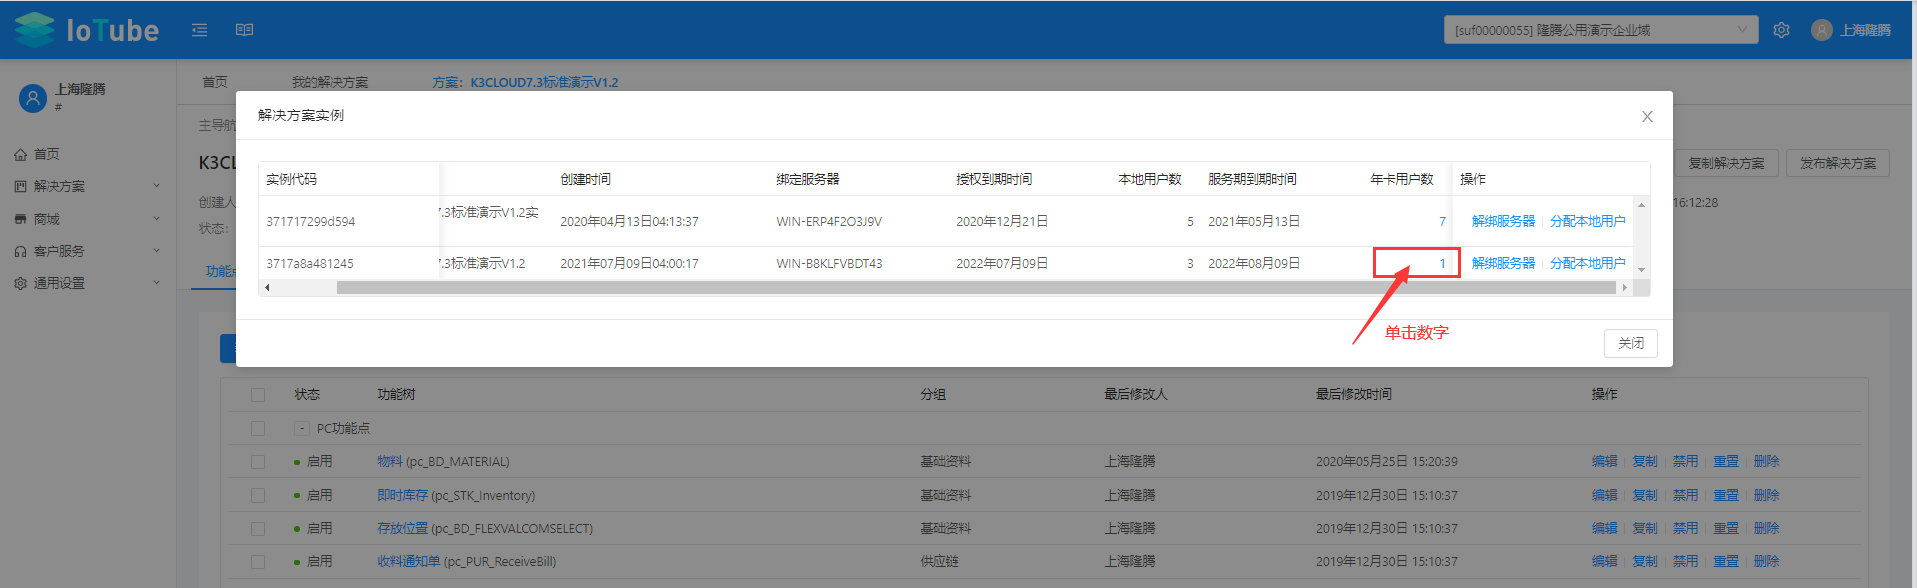This screenshot has height=588, width=1917.
Task: Click the table scroll down arrow in dialog
Action: click(x=1641, y=271)
